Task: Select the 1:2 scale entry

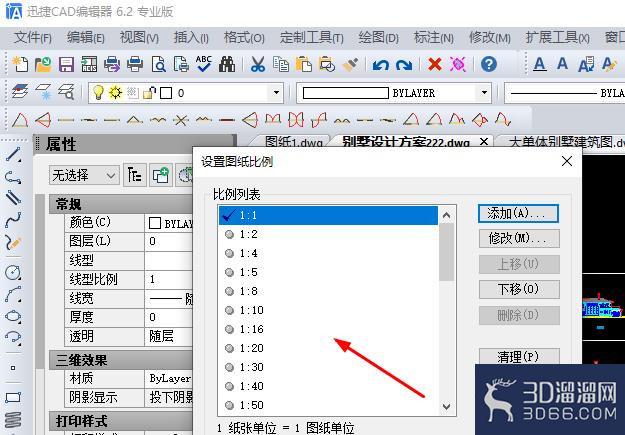Action: pyautogui.click(x=328, y=234)
